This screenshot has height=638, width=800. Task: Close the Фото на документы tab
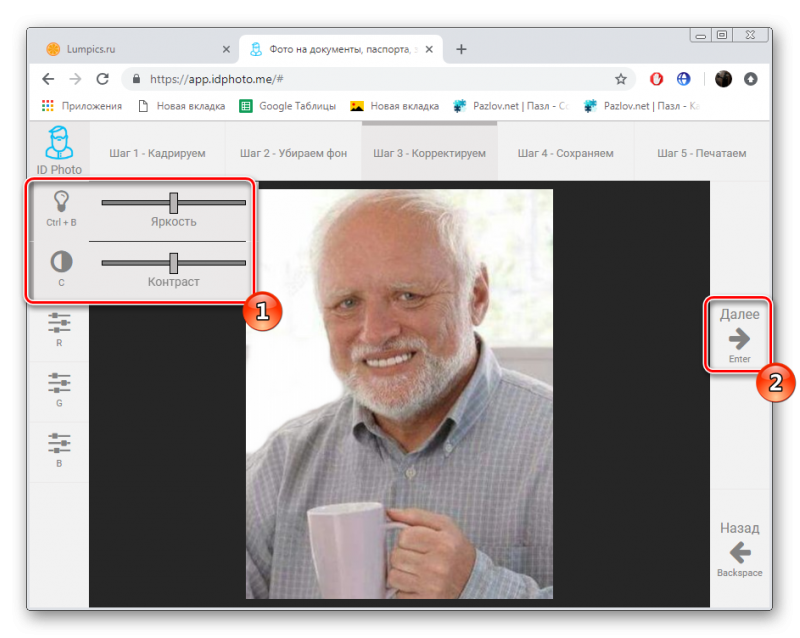click(429, 49)
